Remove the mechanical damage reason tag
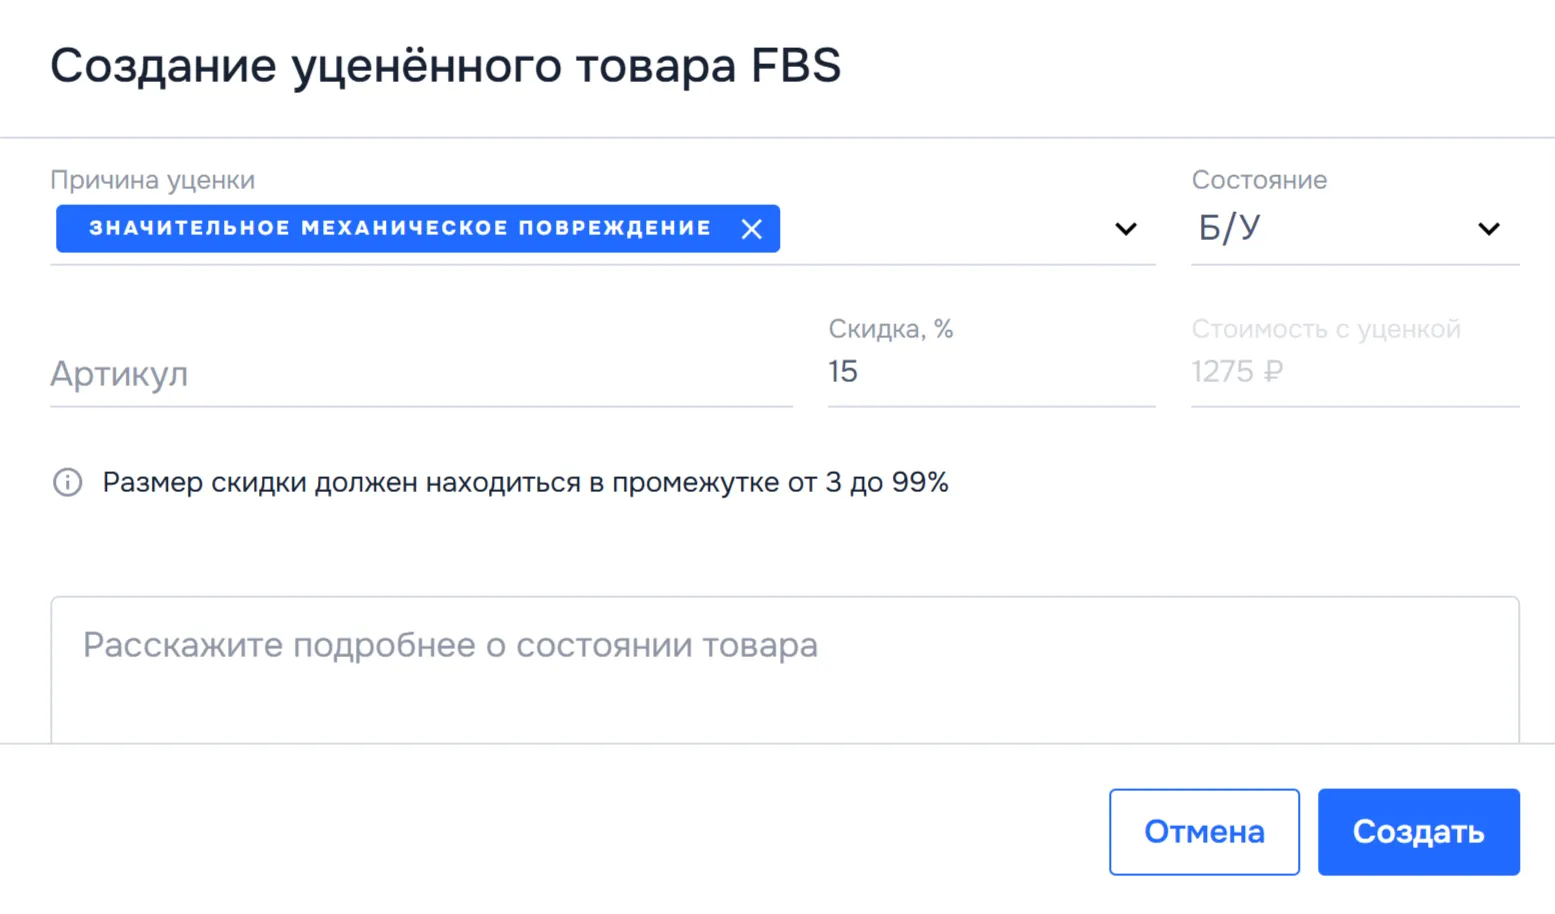Viewport: 1555px width, 914px height. pyautogui.click(x=752, y=229)
